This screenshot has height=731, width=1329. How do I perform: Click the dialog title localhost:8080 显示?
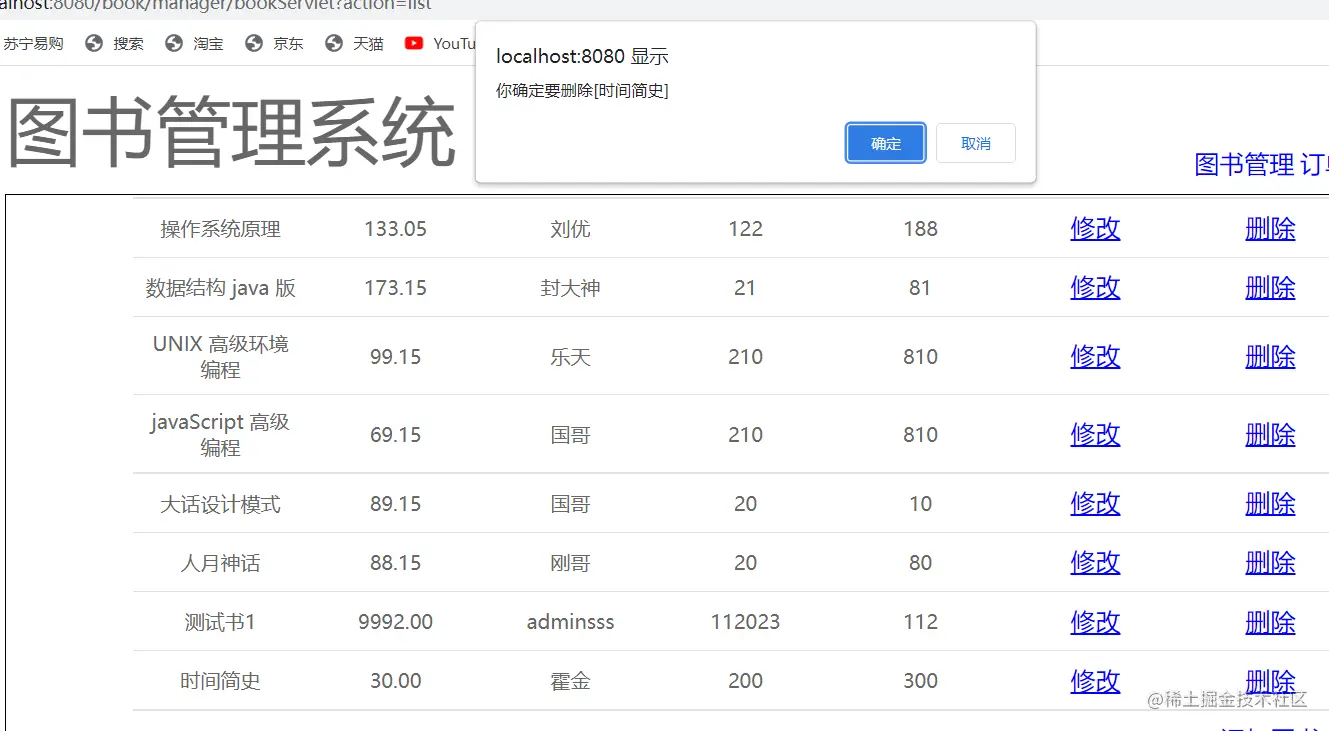pyautogui.click(x=582, y=56)
